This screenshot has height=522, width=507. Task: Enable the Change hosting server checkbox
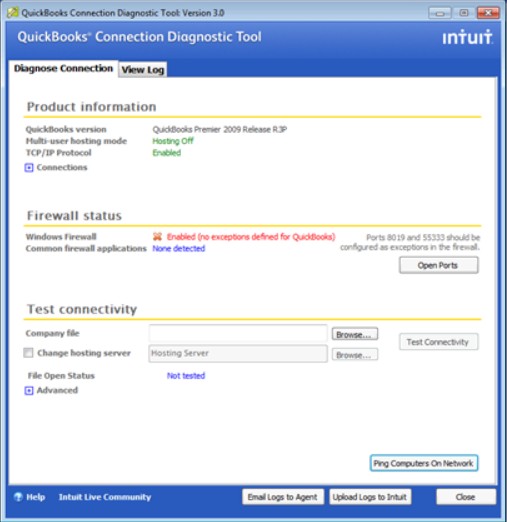coord(28,353)
